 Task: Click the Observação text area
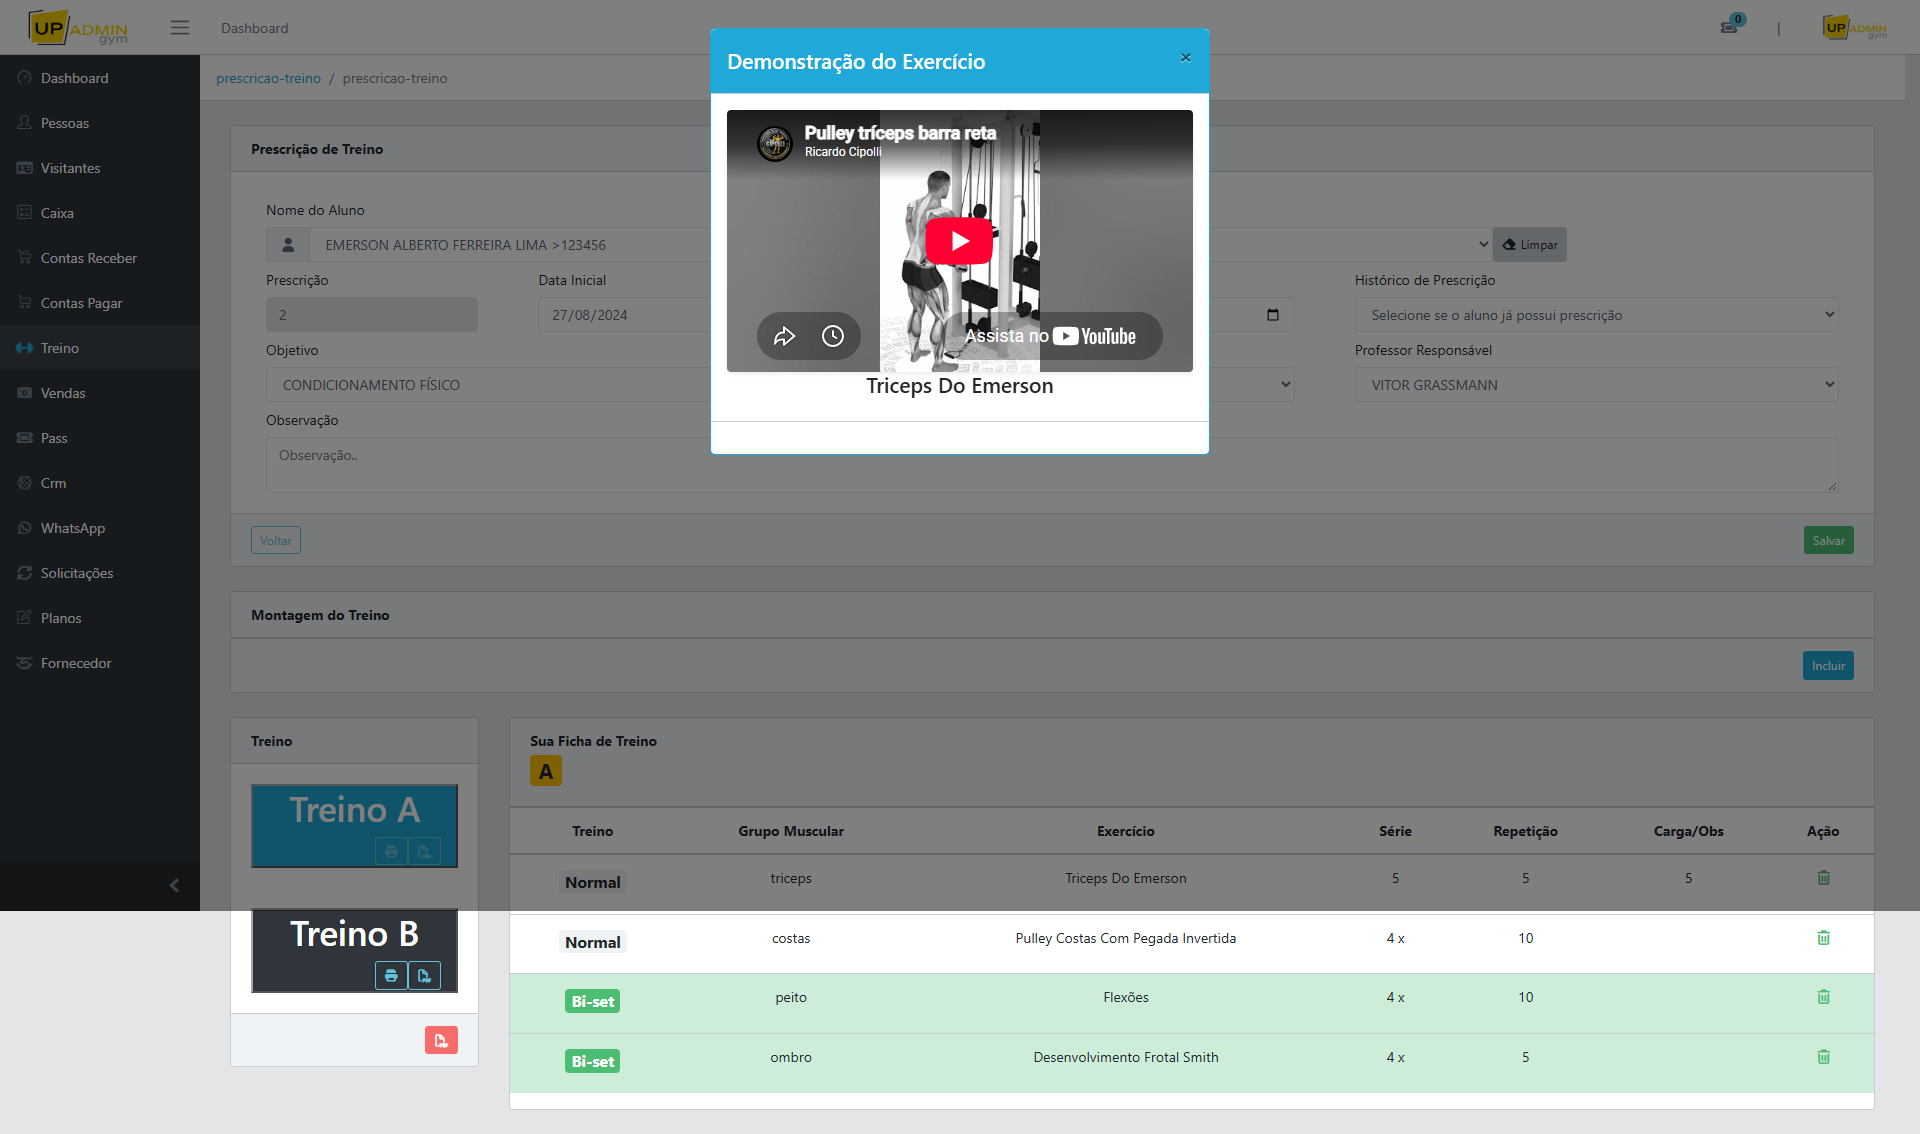(1051, 464)
